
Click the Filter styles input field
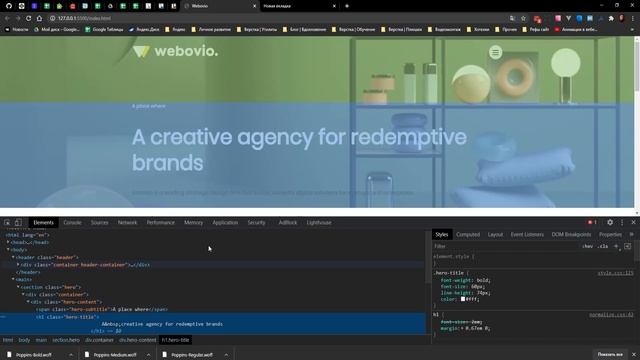click(506, 246)
